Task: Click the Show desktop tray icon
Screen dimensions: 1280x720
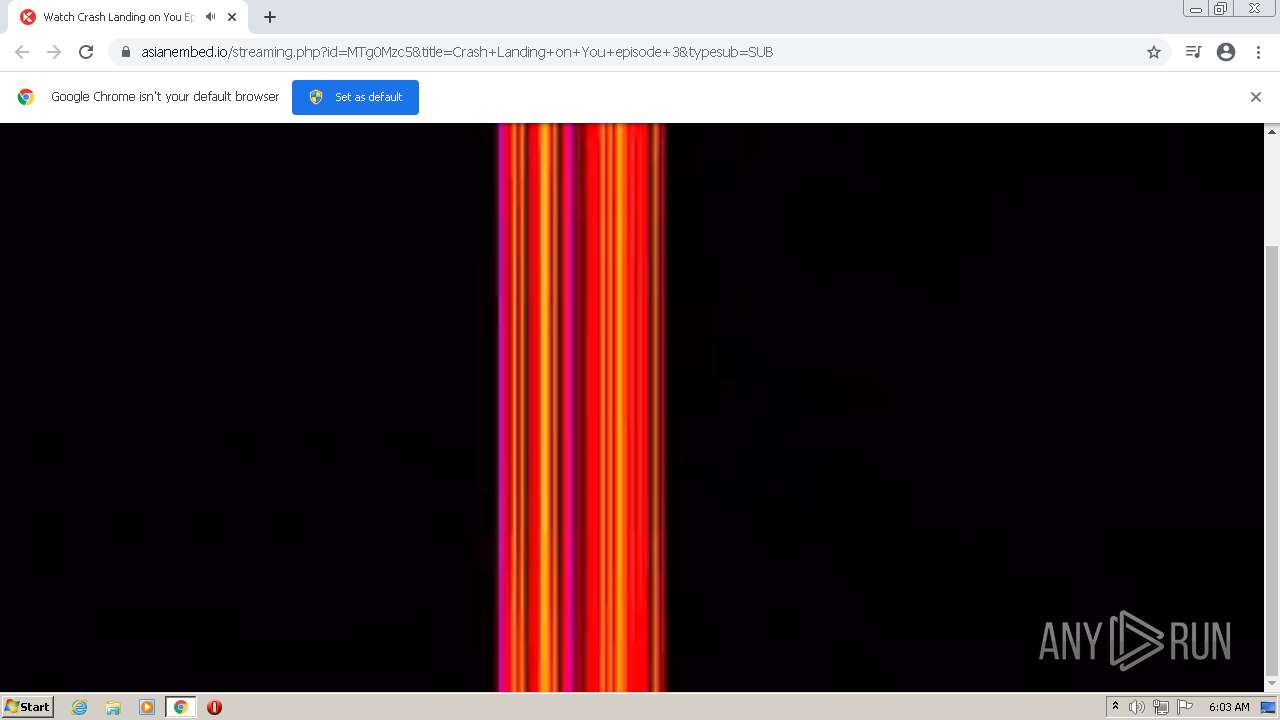Action: [x=1269, y=707]
